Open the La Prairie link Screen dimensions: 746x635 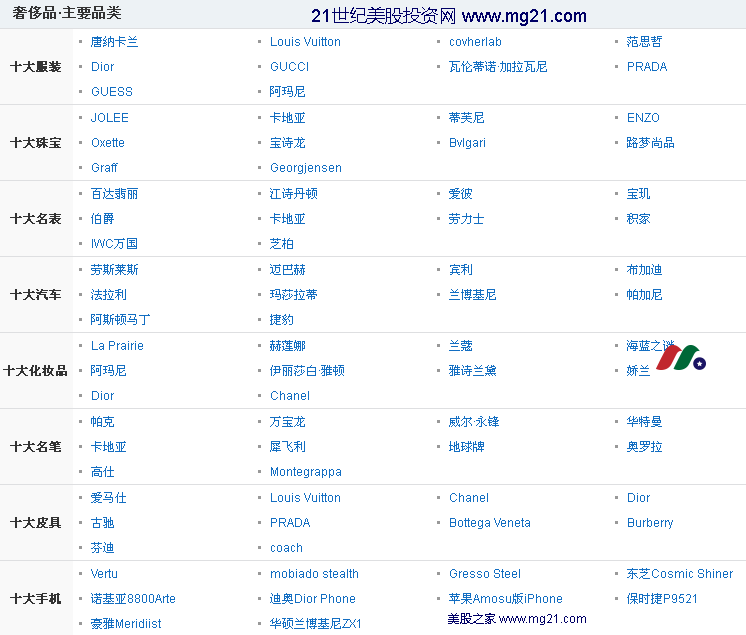click(x=118, y=346)
